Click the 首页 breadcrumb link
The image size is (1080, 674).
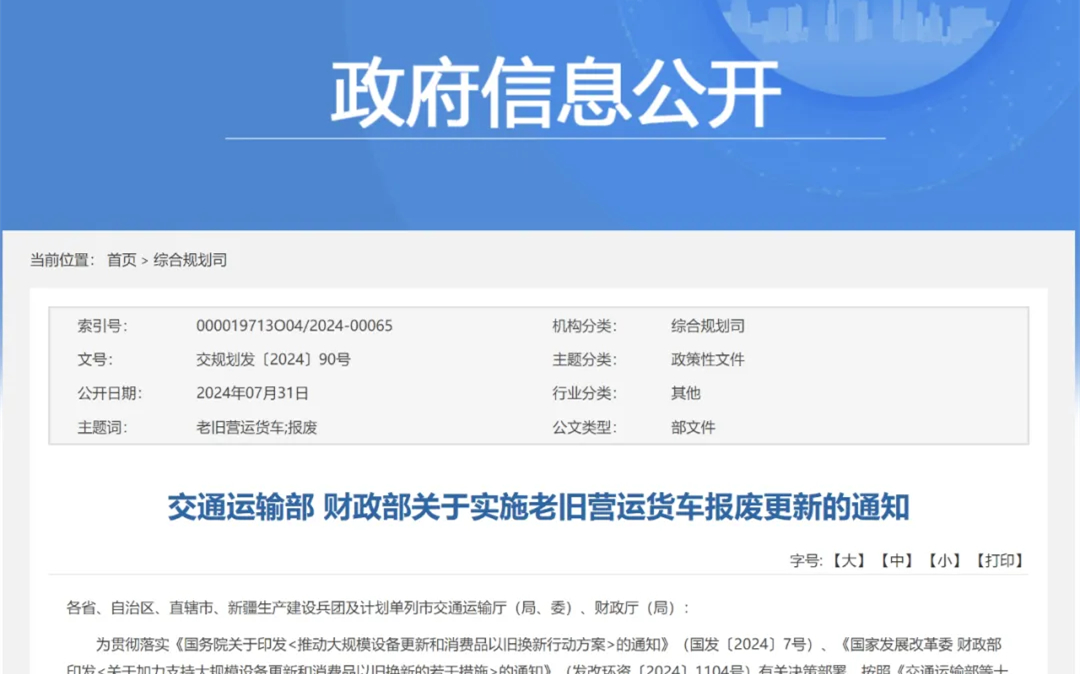tap(122, 260)
